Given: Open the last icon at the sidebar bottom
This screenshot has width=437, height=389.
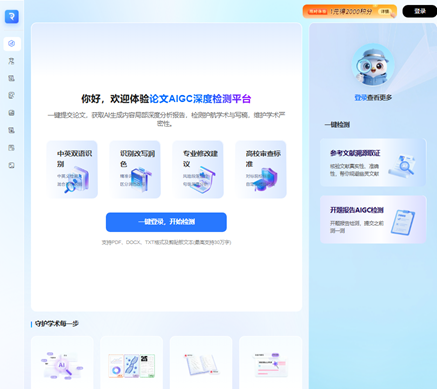Looking at the screenshot, I should click(x=12, y=165).
